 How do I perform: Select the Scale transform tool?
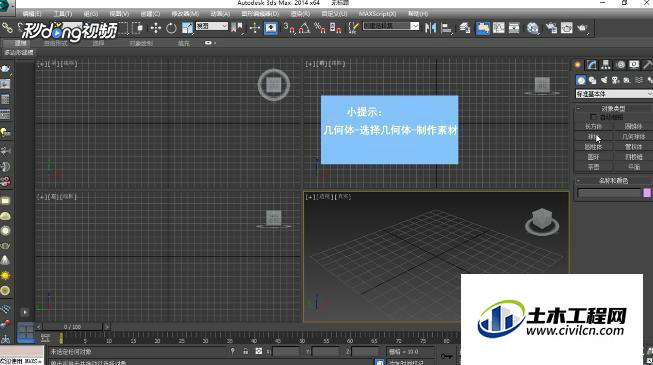[187, 28]
